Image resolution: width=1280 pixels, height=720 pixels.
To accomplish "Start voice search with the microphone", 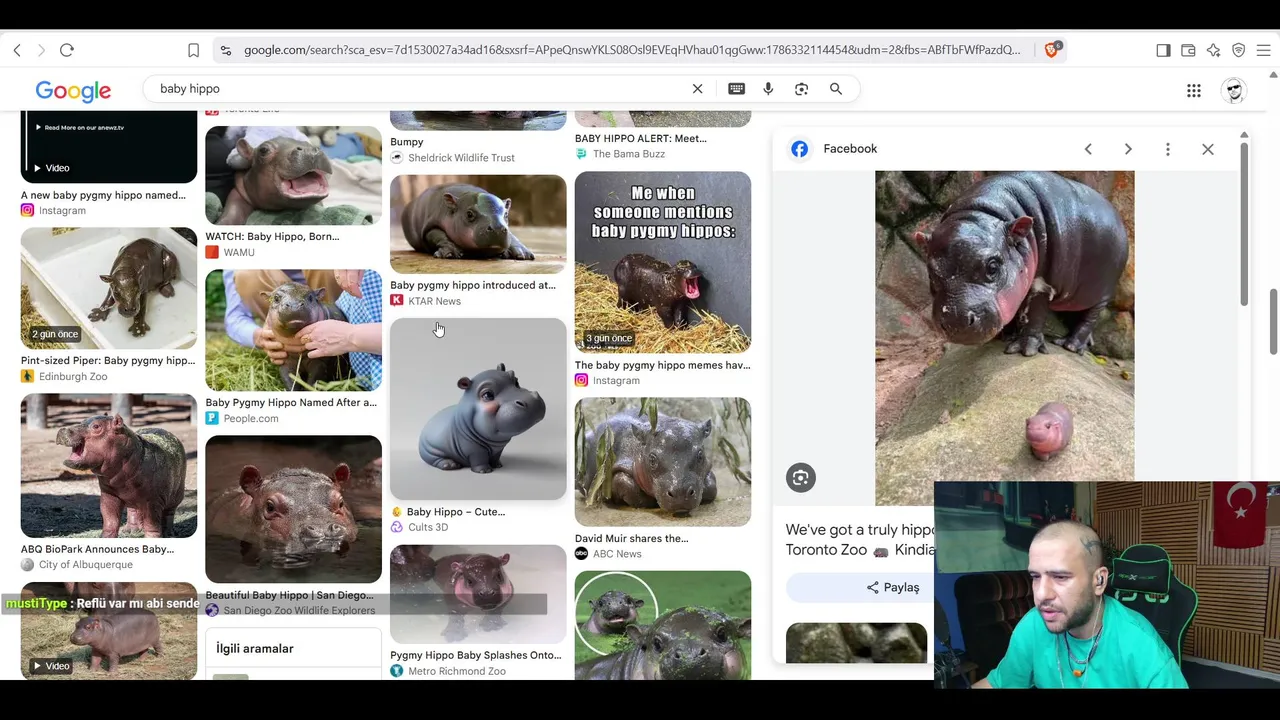I will click(768, 89).
